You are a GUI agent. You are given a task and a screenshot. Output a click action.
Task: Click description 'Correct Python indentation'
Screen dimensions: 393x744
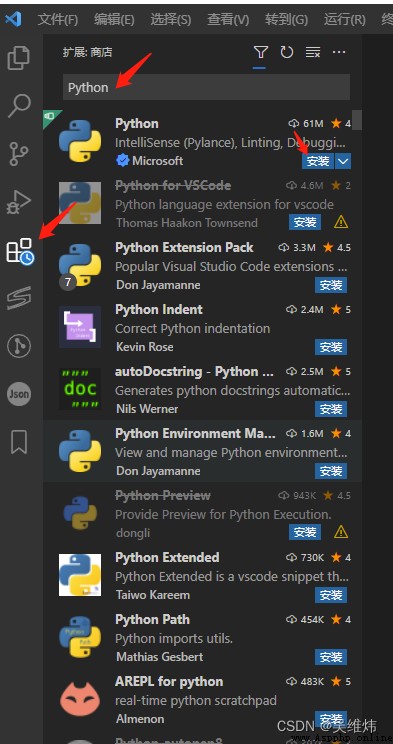pos(193,328)
